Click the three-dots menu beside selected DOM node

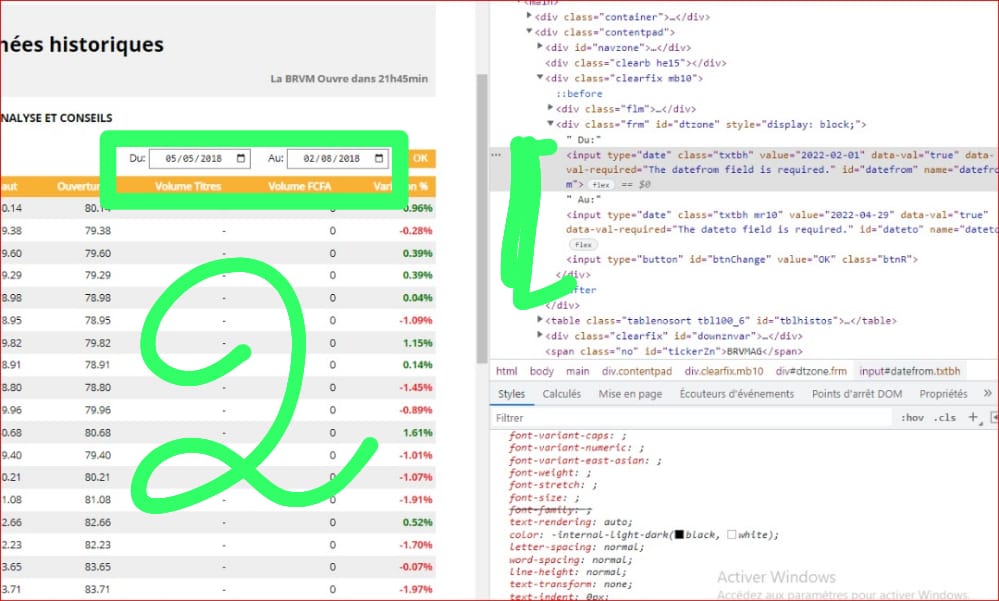click(496, 155)
